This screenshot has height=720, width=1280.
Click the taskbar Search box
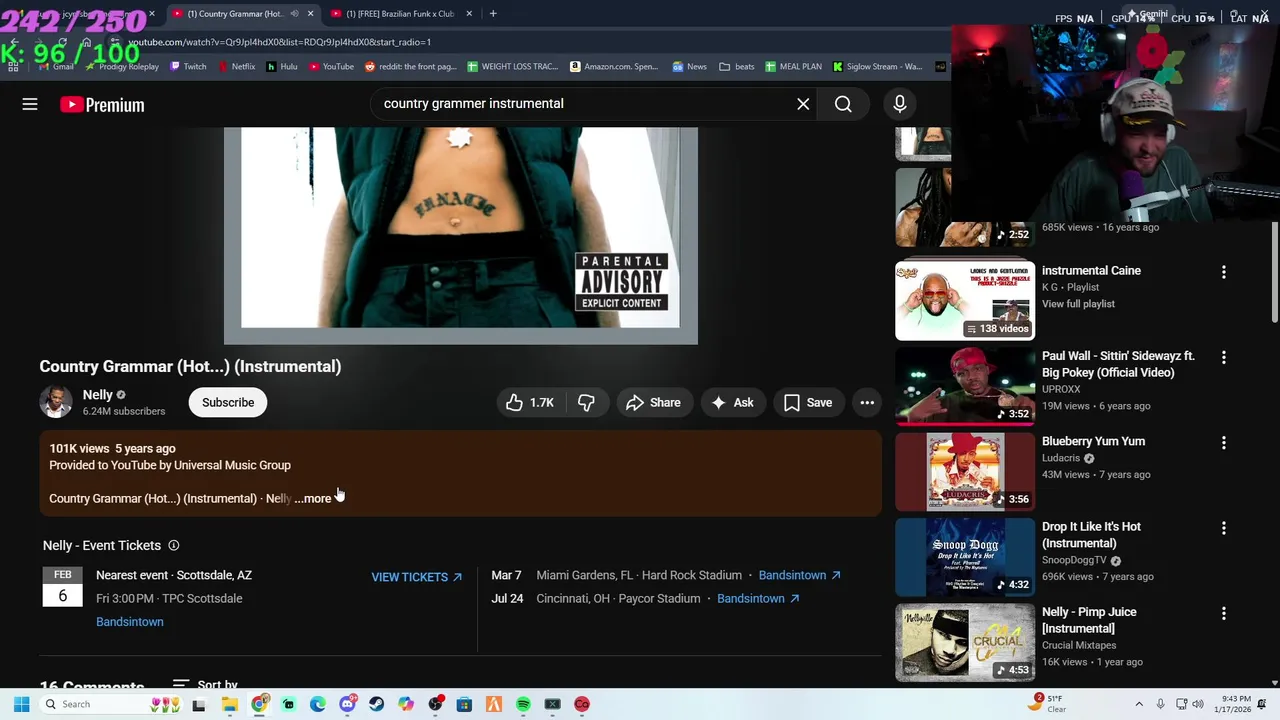coord(112,704)
